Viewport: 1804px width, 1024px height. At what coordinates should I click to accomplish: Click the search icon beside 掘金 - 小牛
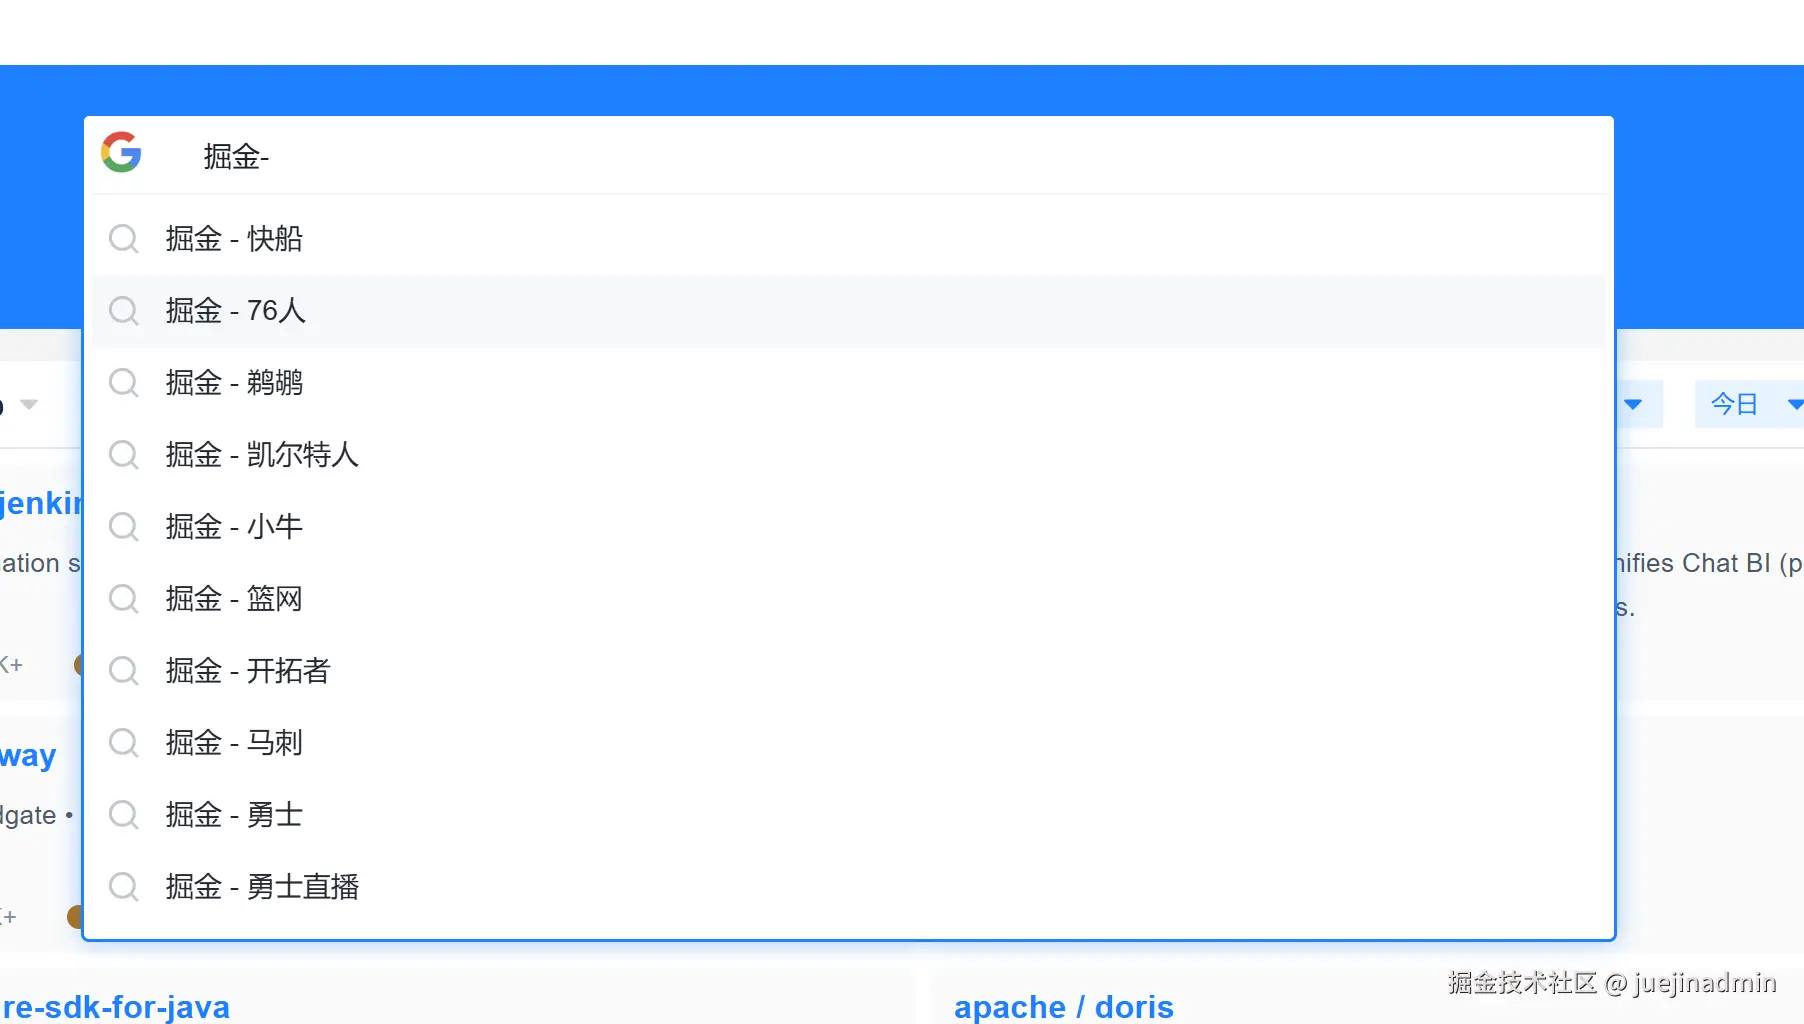coord(123,527)
